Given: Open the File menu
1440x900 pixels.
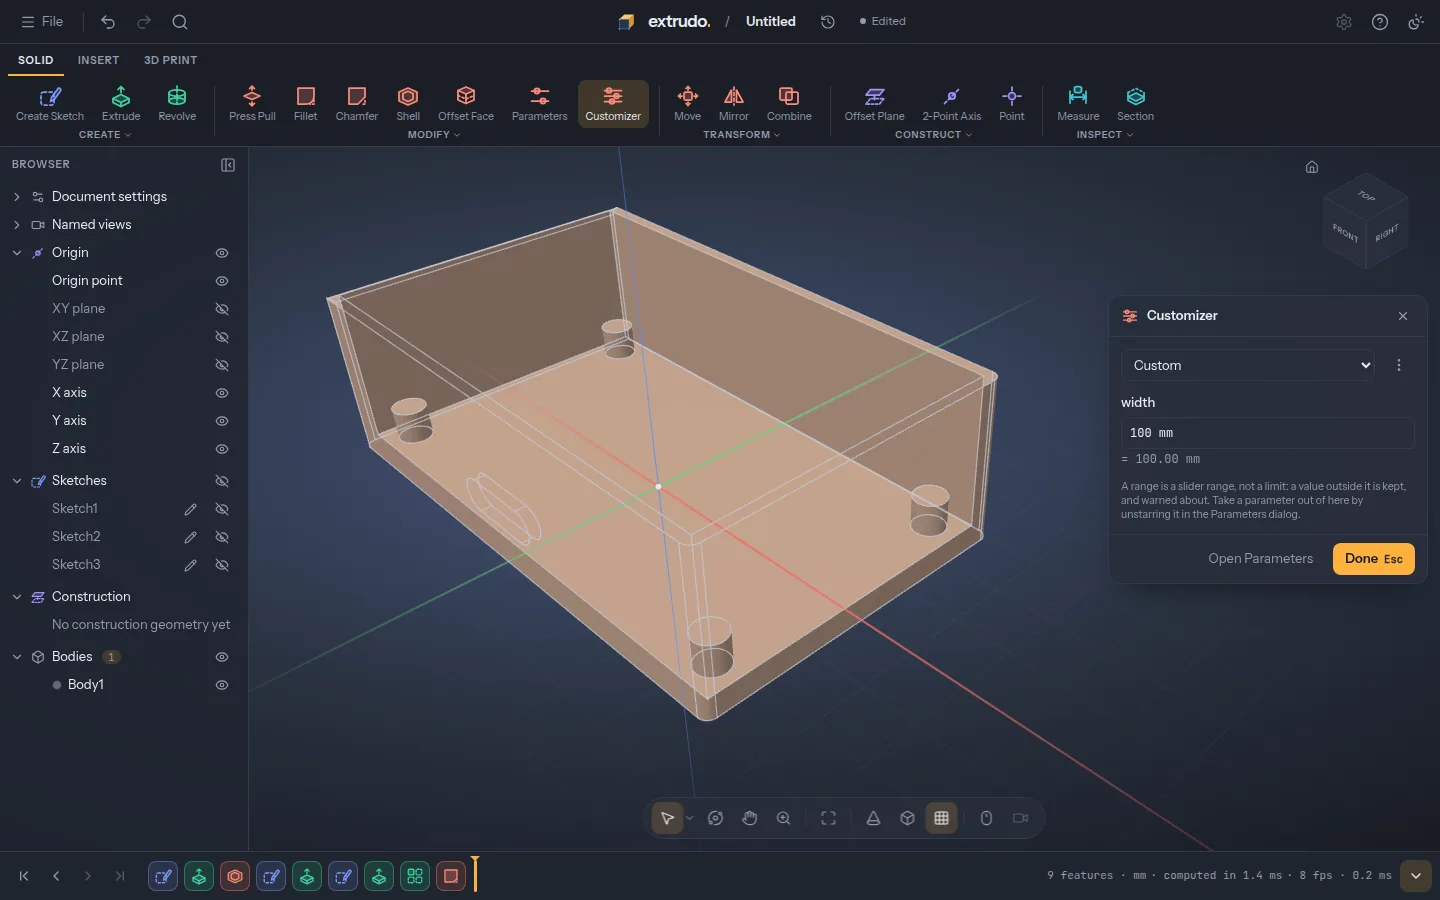Looking at the screenshot, I should click(42, 22).
